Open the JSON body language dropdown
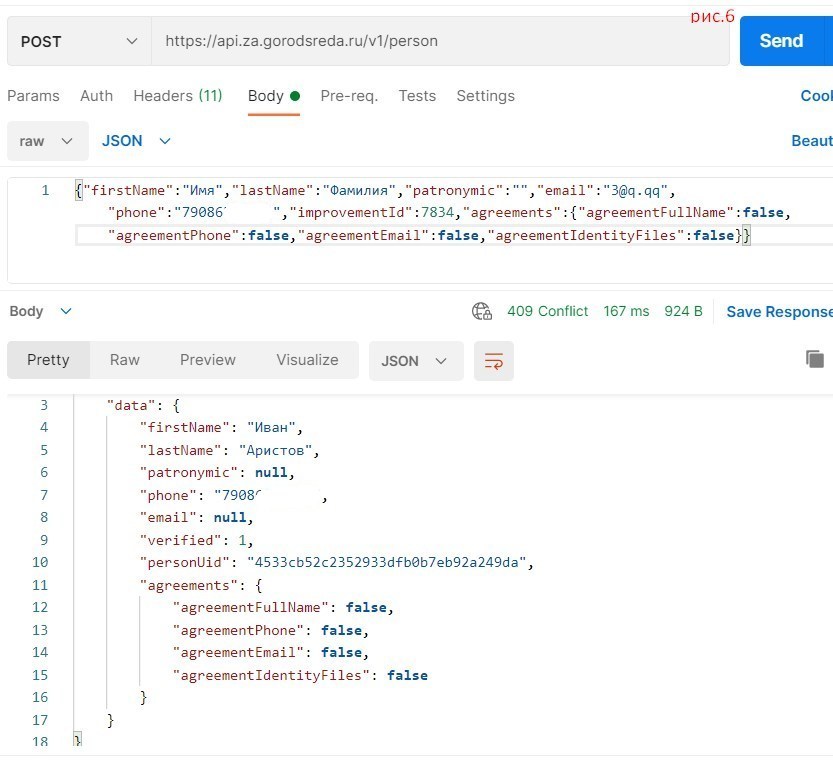Image resolution: width=833 pixels, height=763 pixels. tap(136, 141)
